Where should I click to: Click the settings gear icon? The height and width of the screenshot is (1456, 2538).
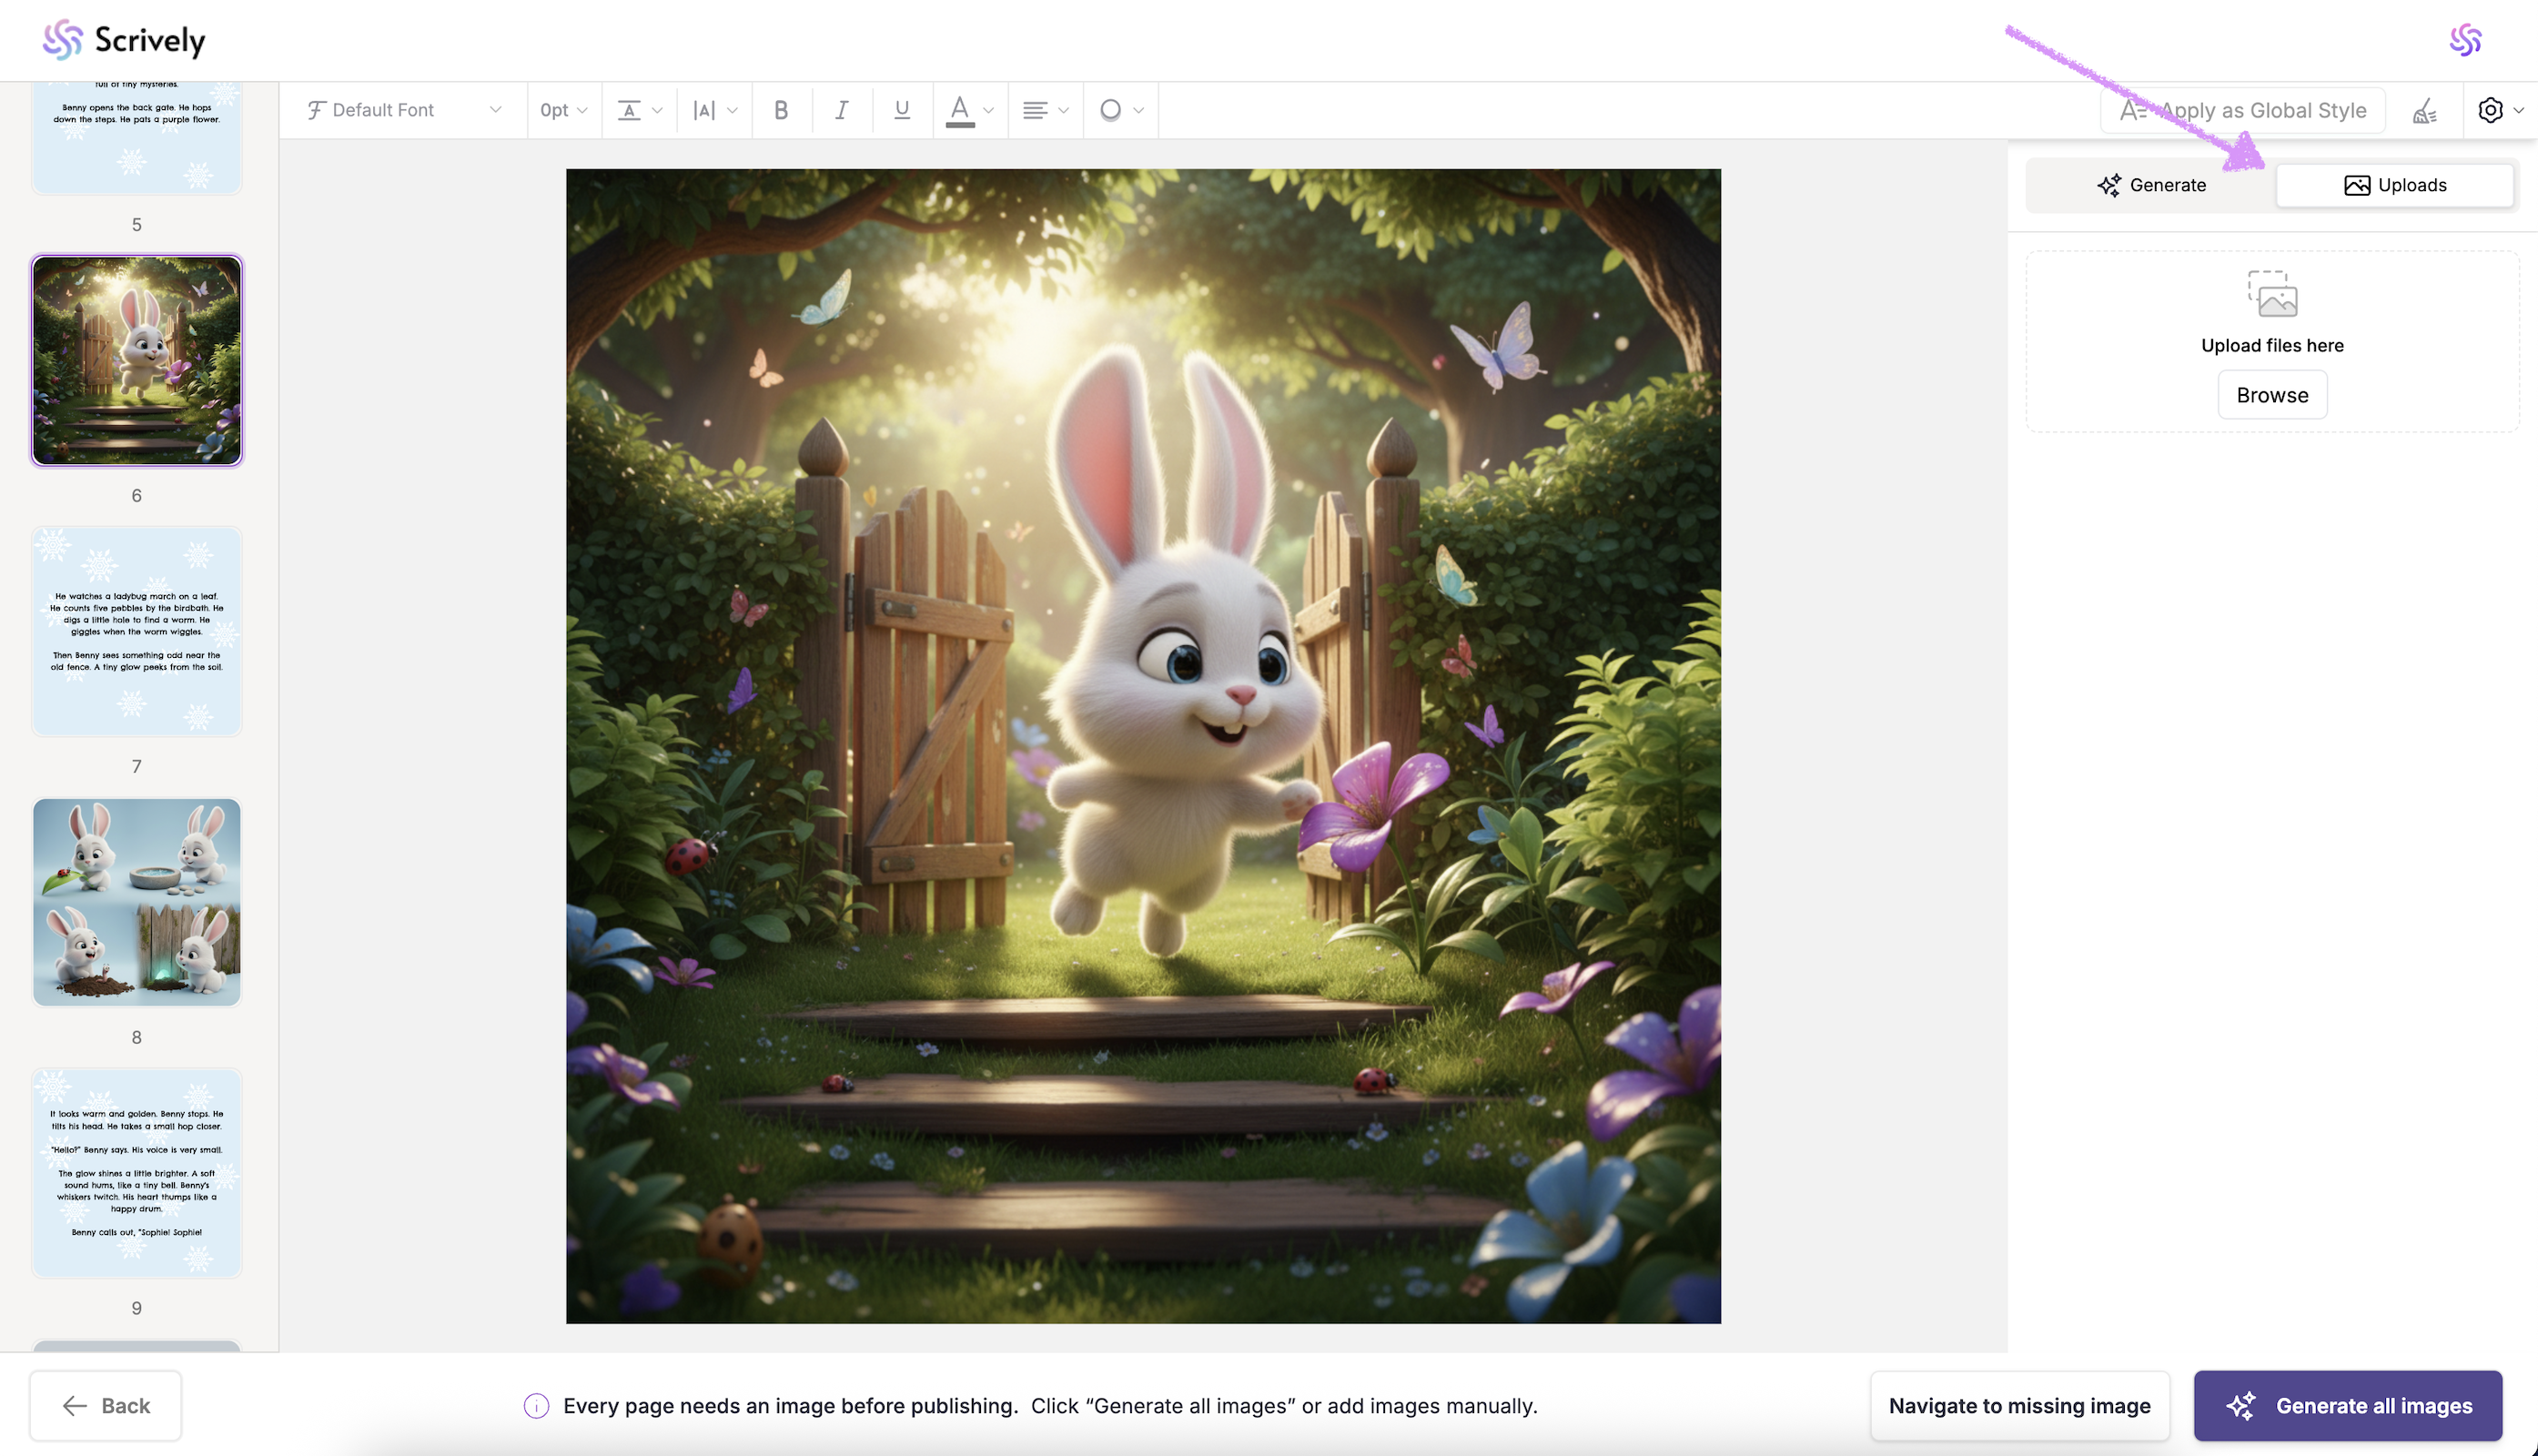2490,110
